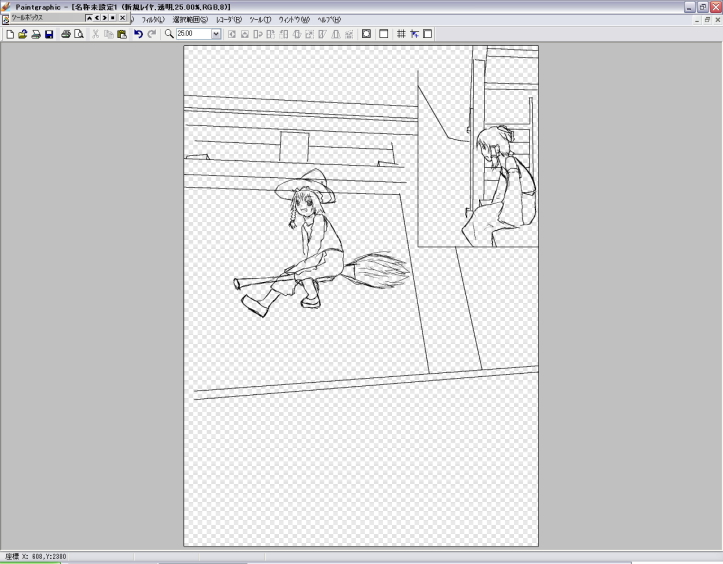
Task: Create a new document with the New icon
Action: [x=10, y=34]
